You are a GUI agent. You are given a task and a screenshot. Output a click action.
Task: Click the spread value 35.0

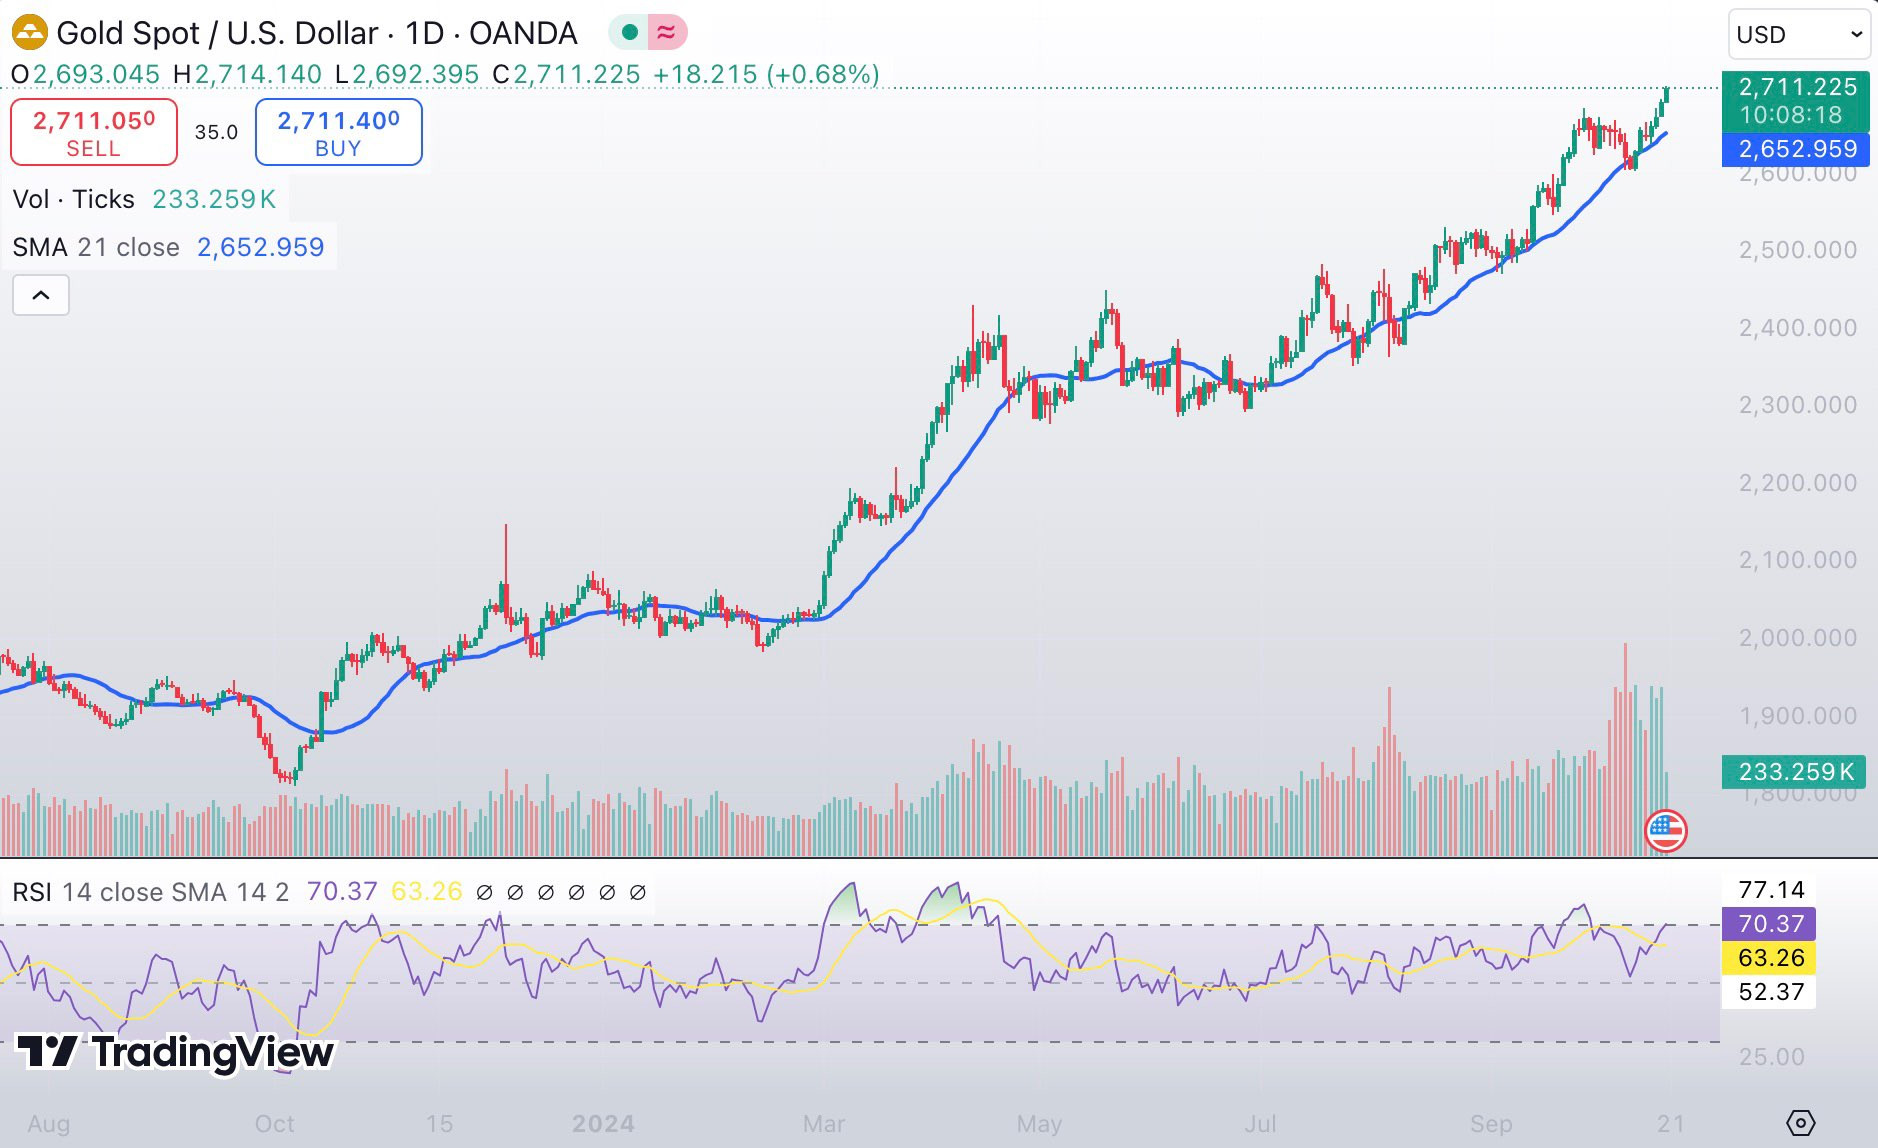216,132
